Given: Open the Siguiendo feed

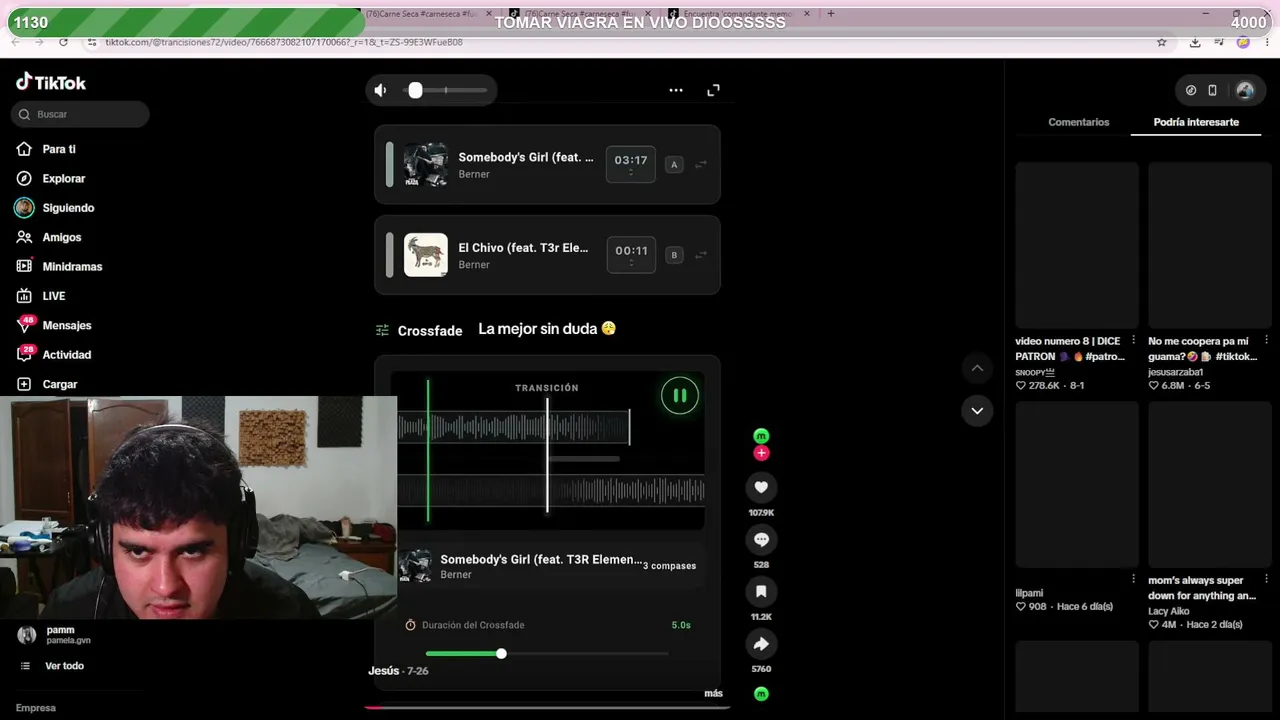Looking at the screenshot, I should (x=68, y=208).
